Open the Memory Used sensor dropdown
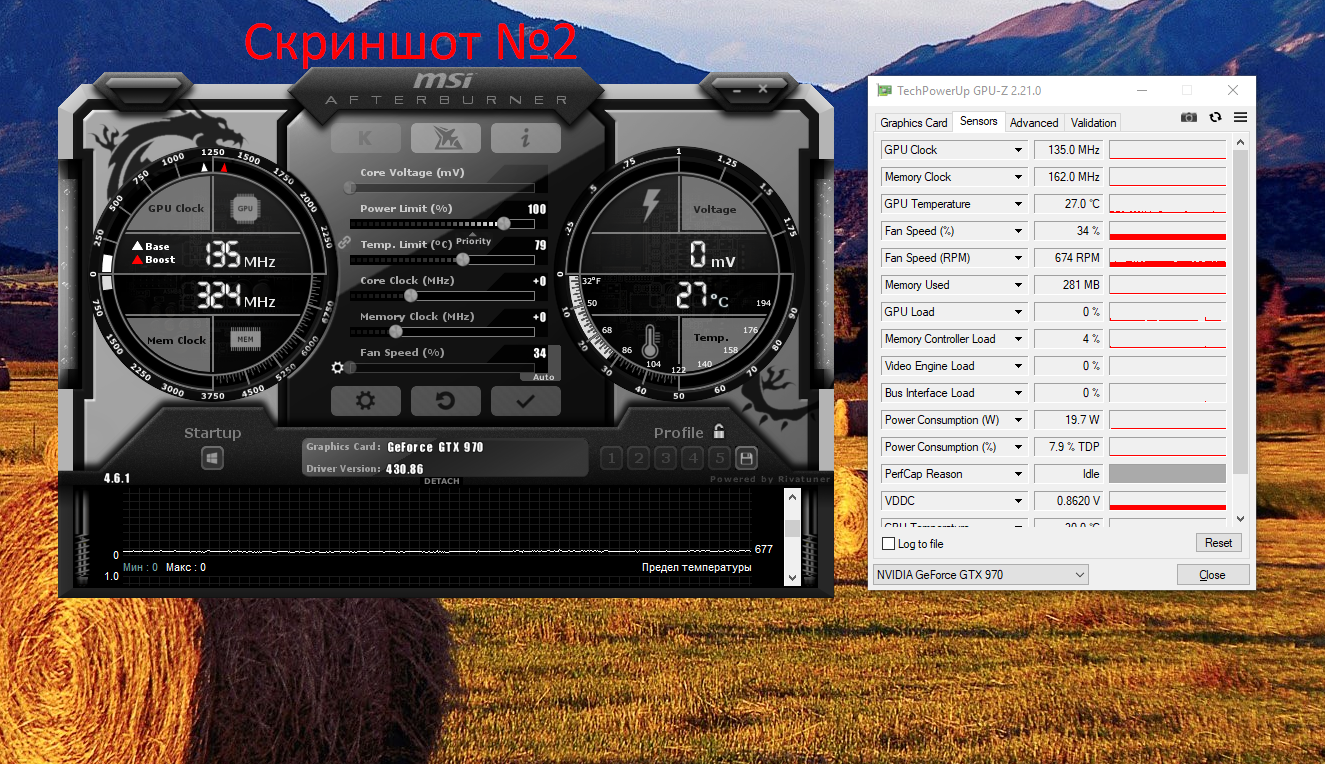 click(1019, 285)
